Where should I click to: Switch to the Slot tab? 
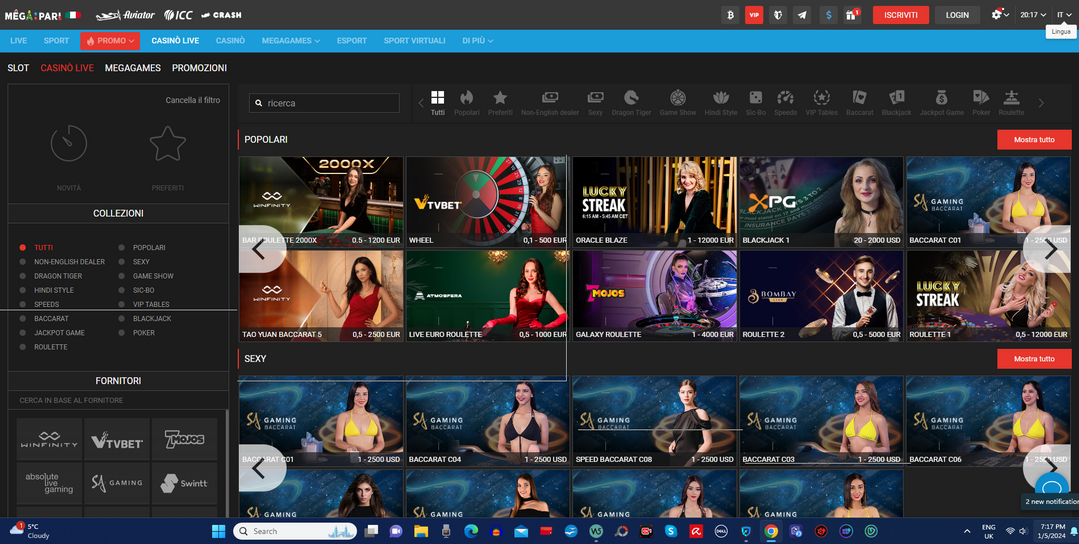coord(18,68)
